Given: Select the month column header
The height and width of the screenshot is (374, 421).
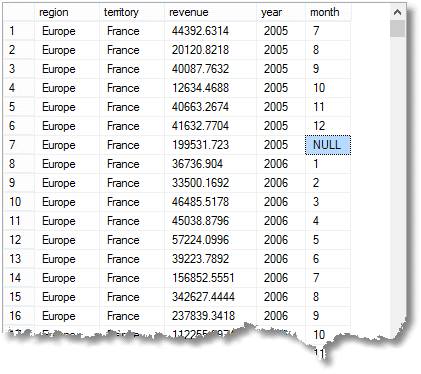Looking at the screenshot, I should [x=328, y=12].
